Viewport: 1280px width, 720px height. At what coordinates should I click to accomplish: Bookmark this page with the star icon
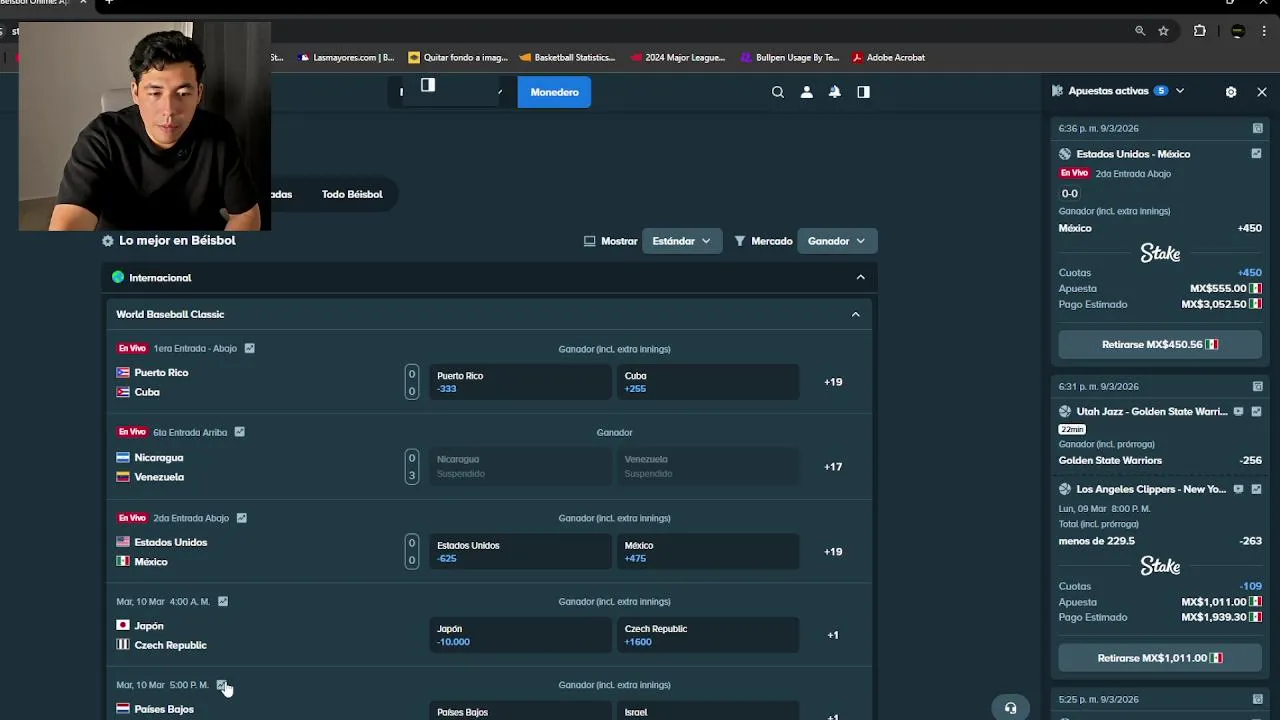tap(1163, 31)
